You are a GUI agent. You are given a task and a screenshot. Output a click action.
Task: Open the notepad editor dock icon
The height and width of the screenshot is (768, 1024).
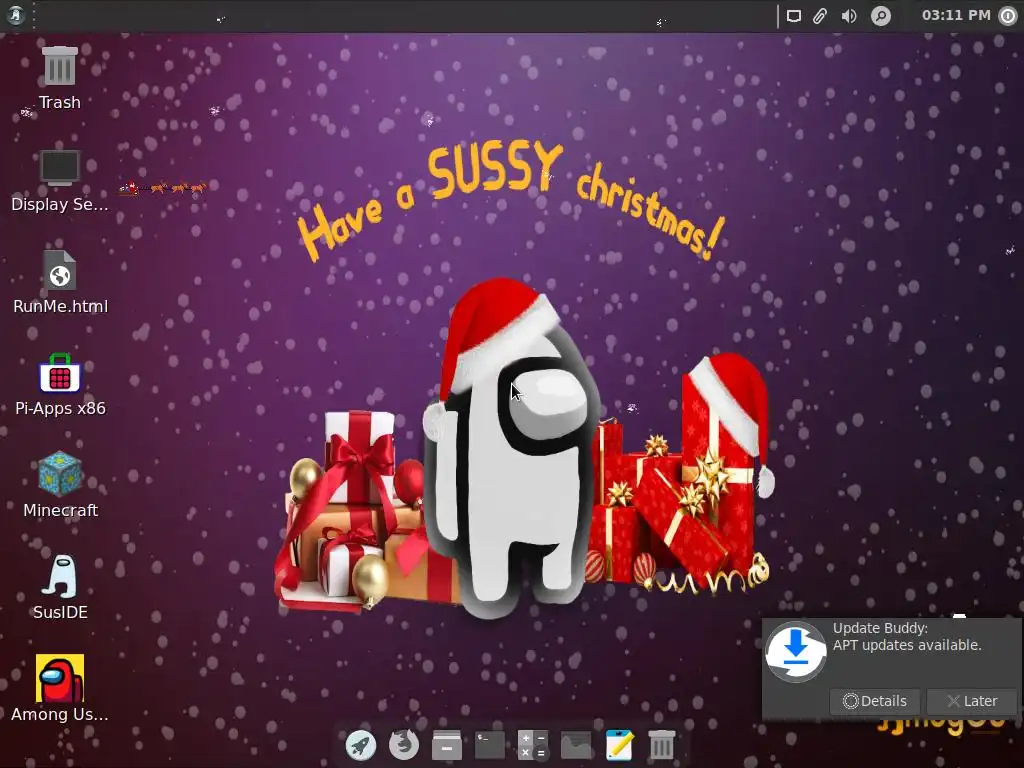click(619, 745)
